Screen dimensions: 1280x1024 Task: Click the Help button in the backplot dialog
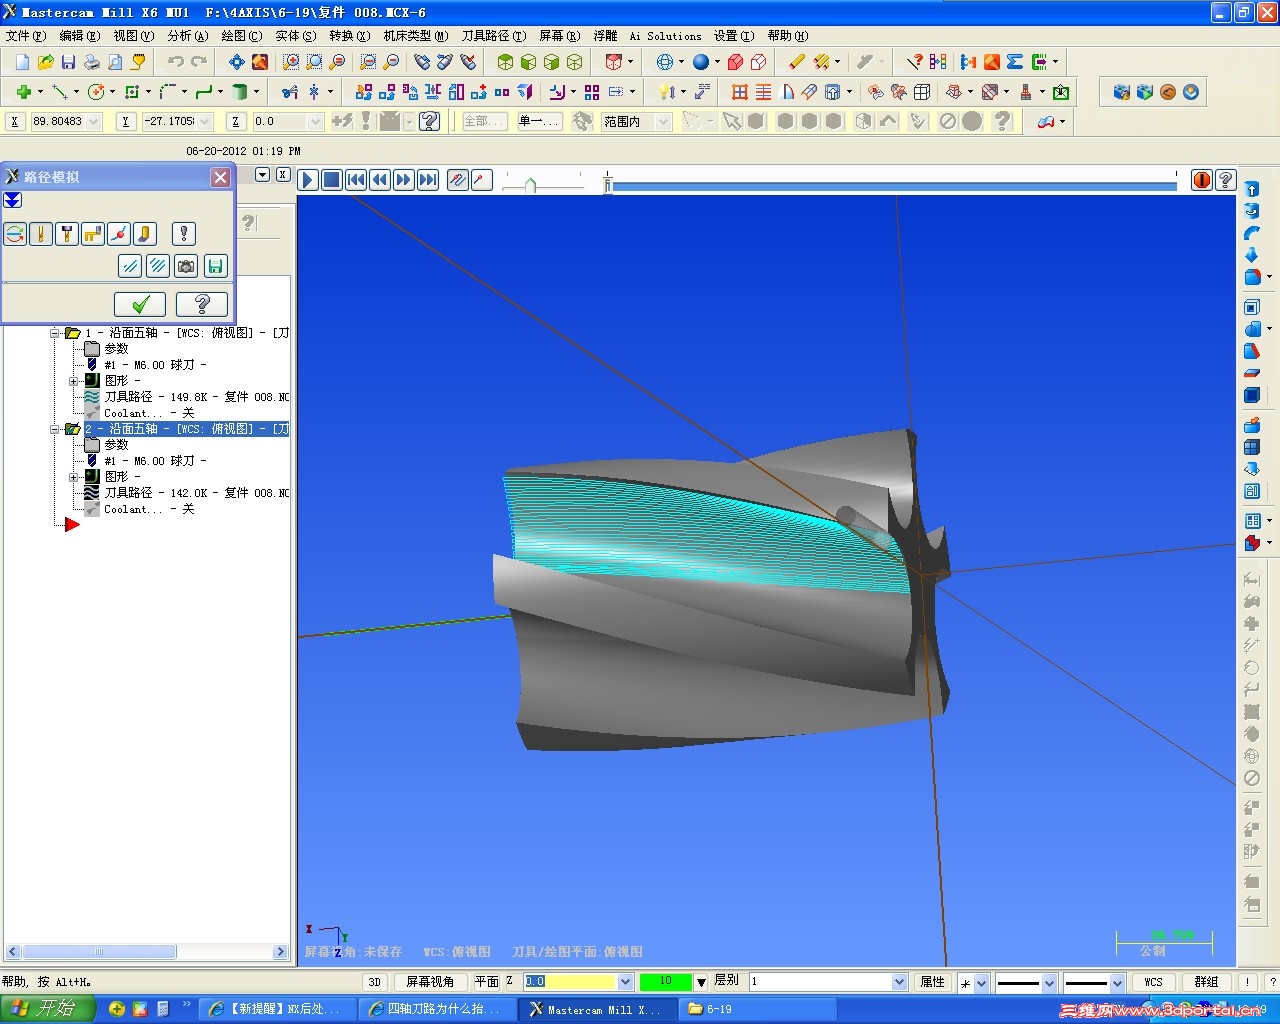point(201,304)
